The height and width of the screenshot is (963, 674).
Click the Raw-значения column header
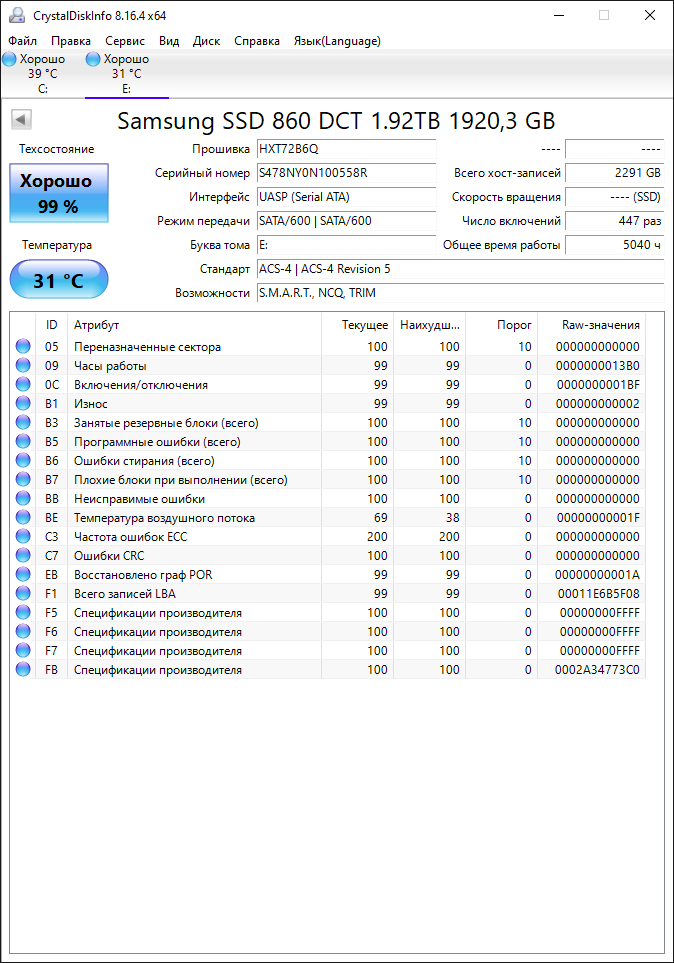[591, 325]
